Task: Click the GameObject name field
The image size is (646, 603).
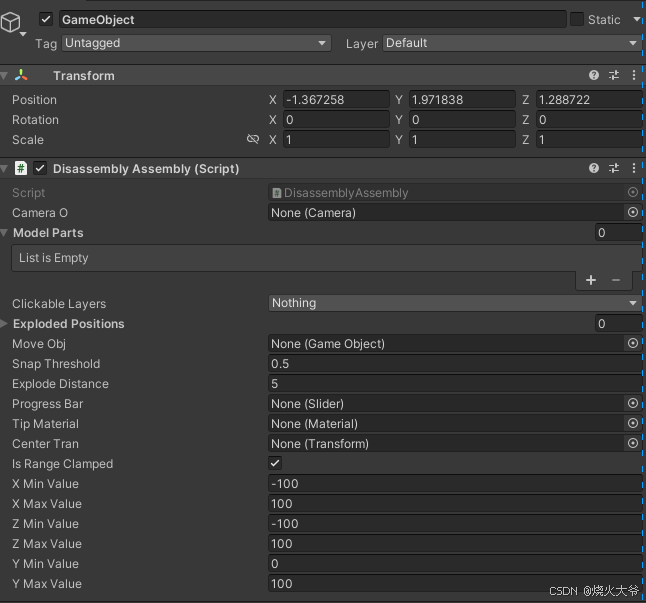Action: pos(313,19)
